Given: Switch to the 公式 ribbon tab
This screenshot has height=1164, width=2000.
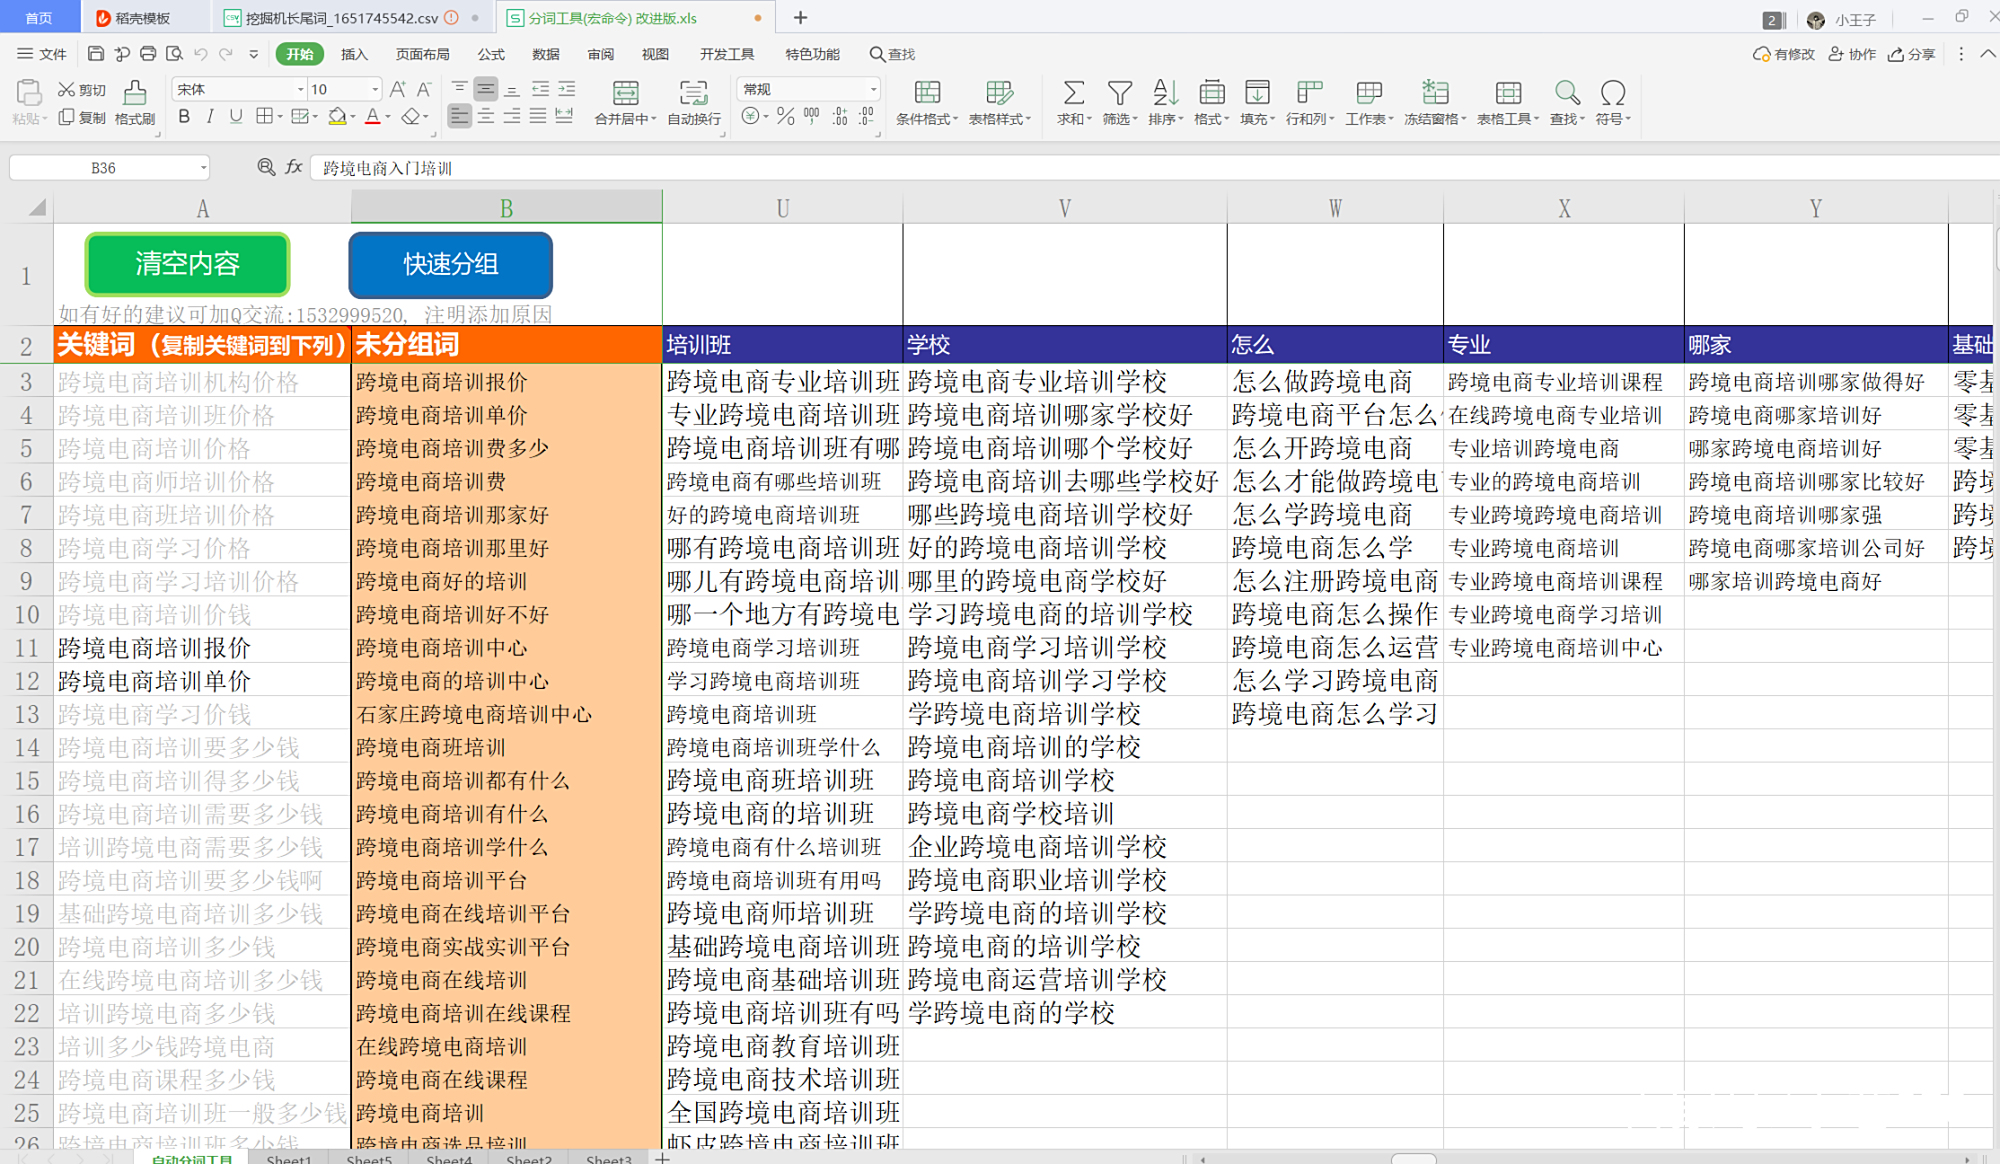Looking at the screenshot, I should [491, 54].
